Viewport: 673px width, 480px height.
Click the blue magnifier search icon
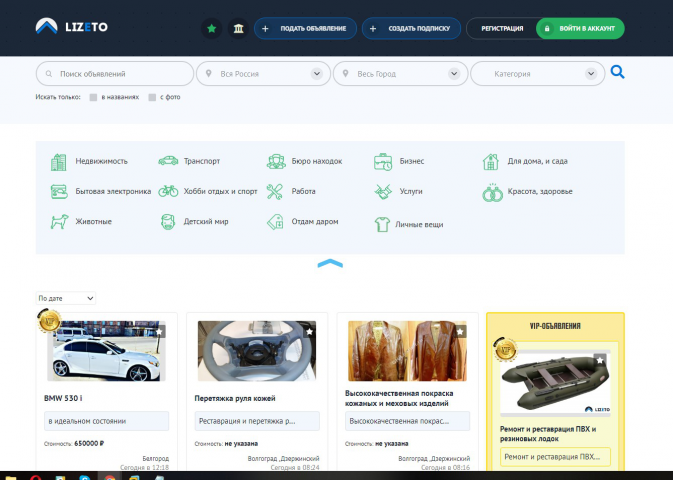[x=617, y=72]
